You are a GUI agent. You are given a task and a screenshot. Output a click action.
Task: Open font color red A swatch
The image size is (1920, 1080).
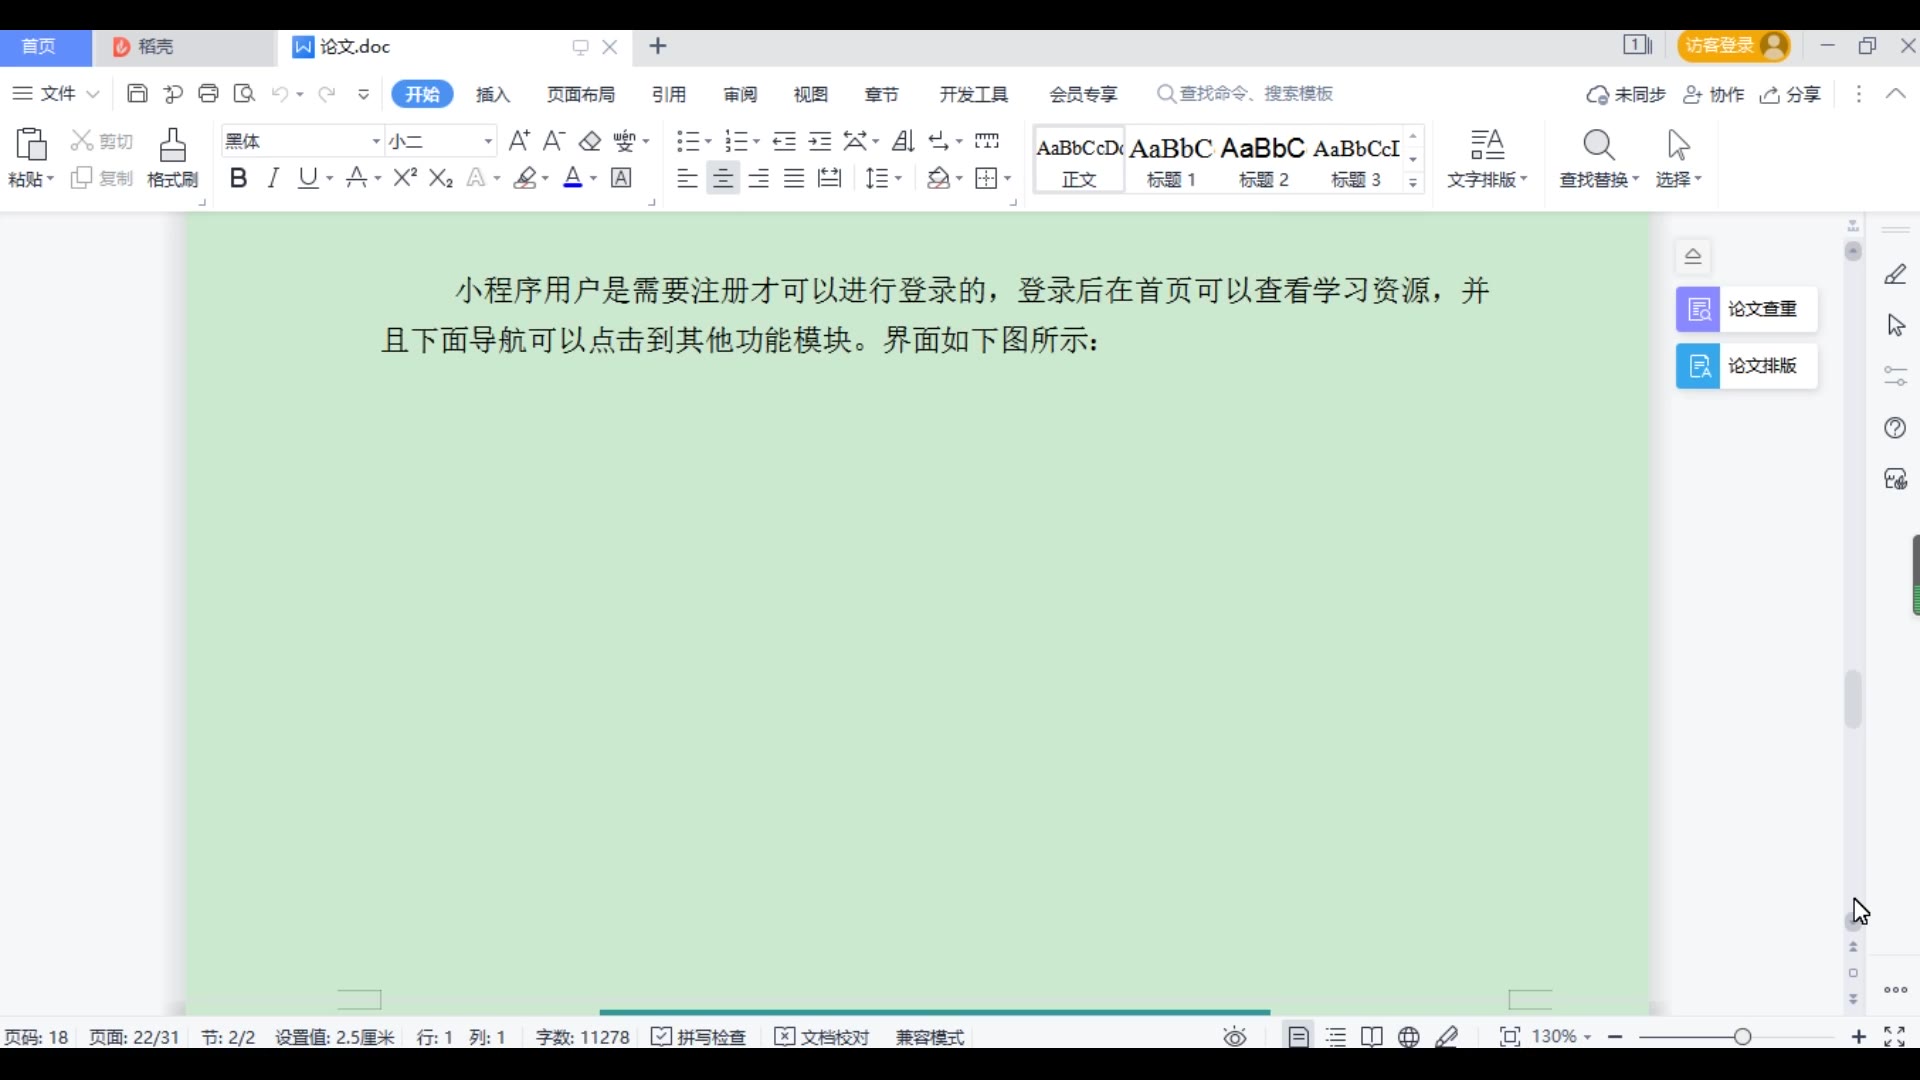pyautogui.click(x=573, y=178)
